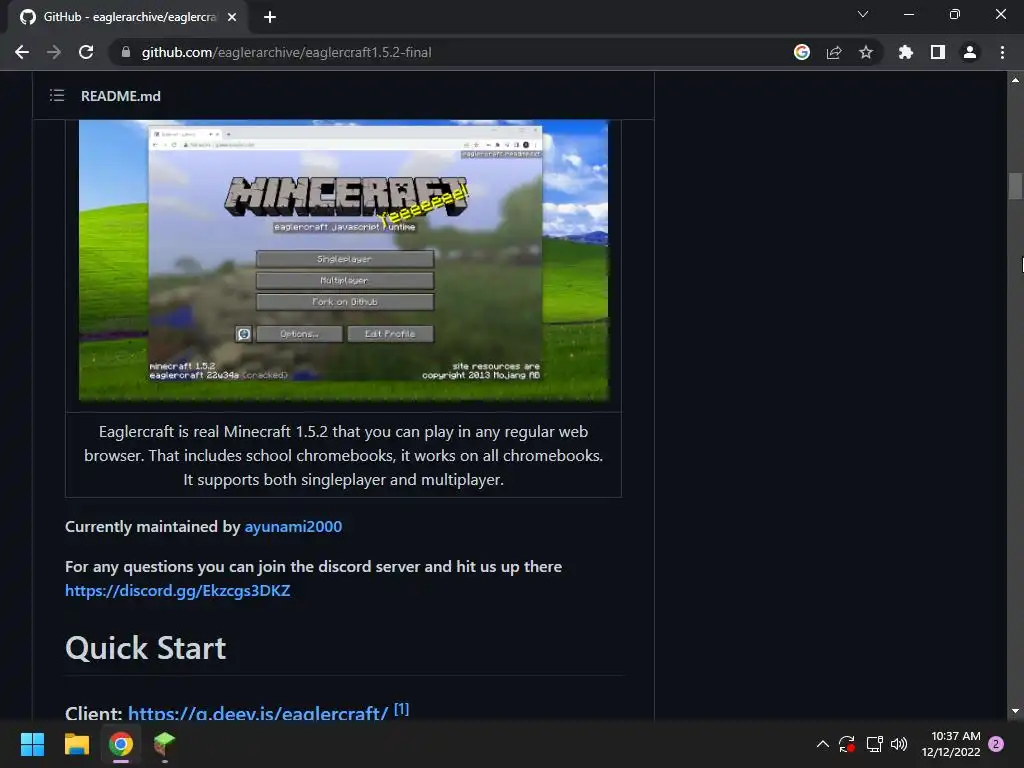Click the sync update tray icon

(x=847, y=744)
